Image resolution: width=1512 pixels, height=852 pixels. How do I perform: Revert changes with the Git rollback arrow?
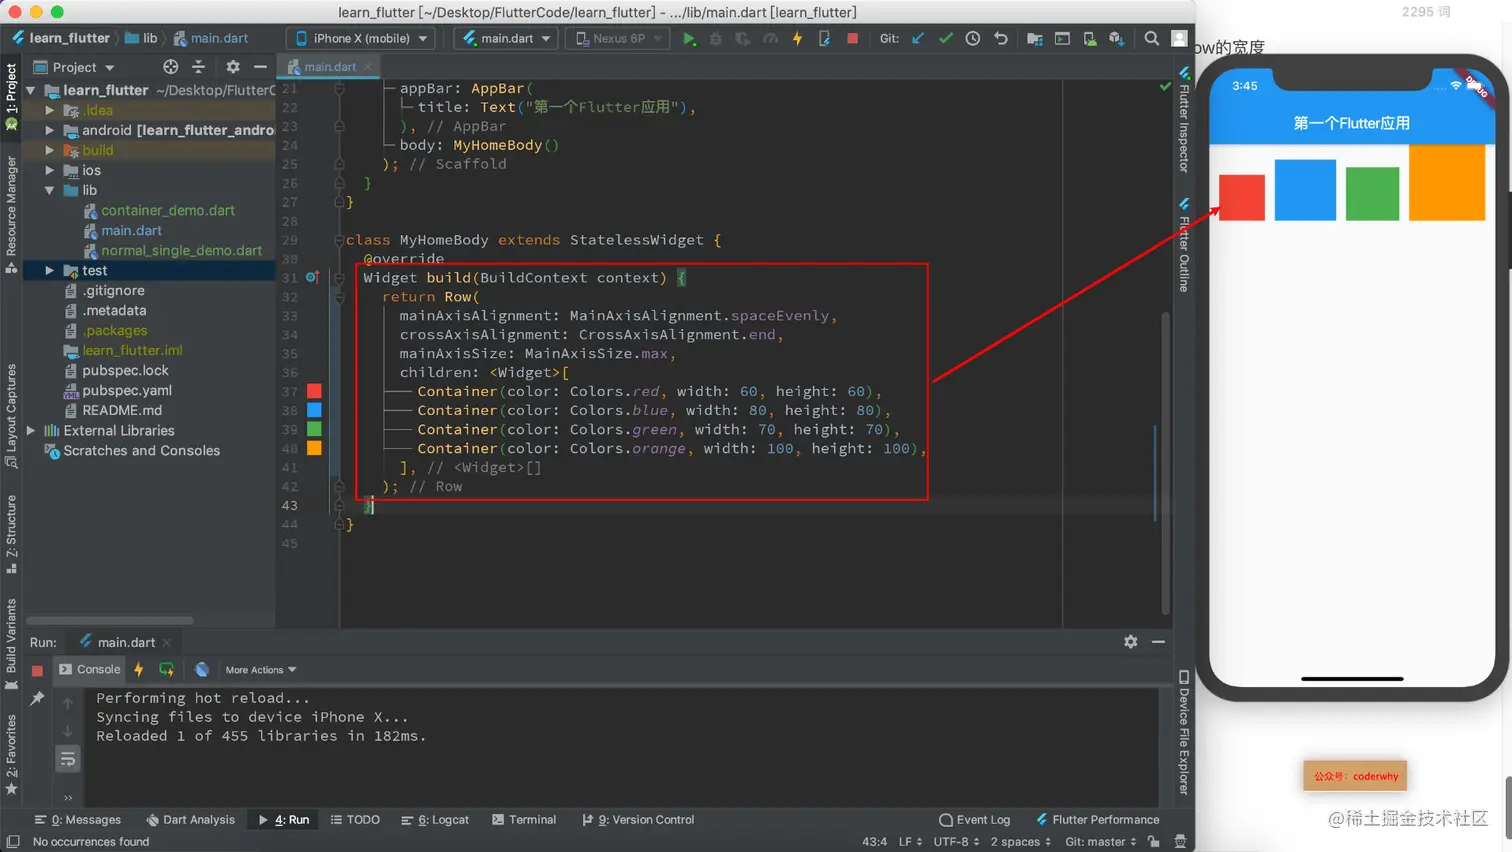pyautogui.click(x=1000, y=39)
